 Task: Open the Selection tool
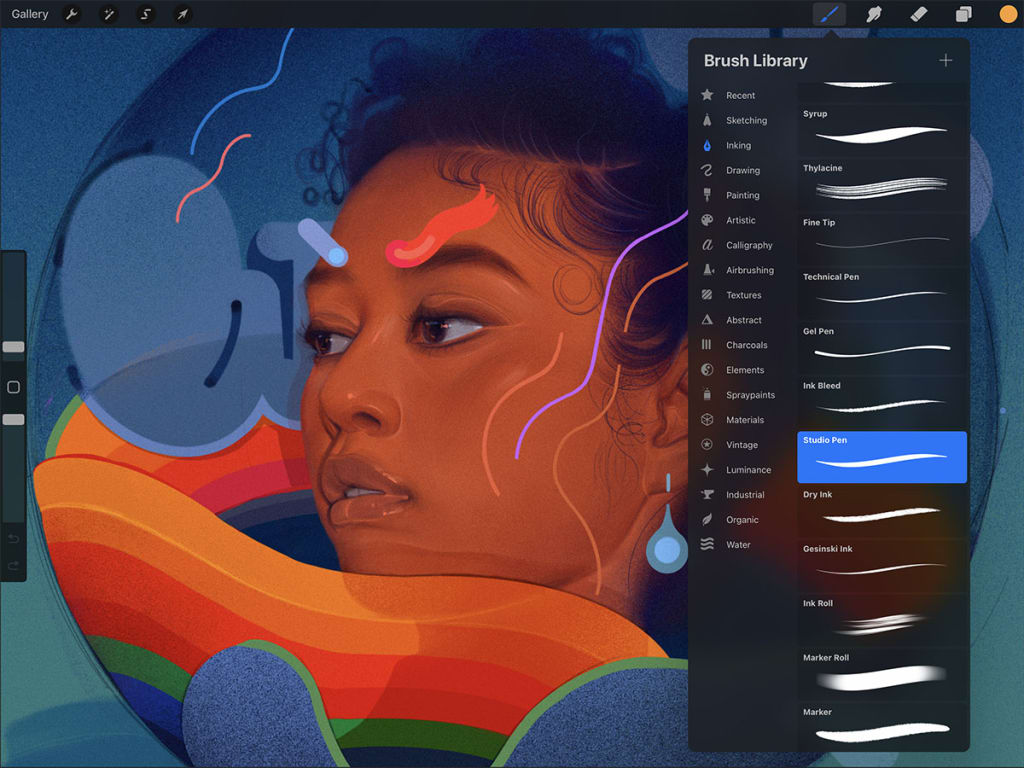click(x=146, y=14)
